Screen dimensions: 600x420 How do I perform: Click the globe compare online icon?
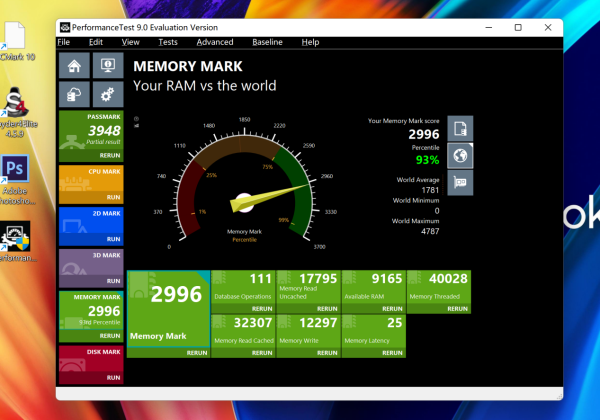click(460, 156)
